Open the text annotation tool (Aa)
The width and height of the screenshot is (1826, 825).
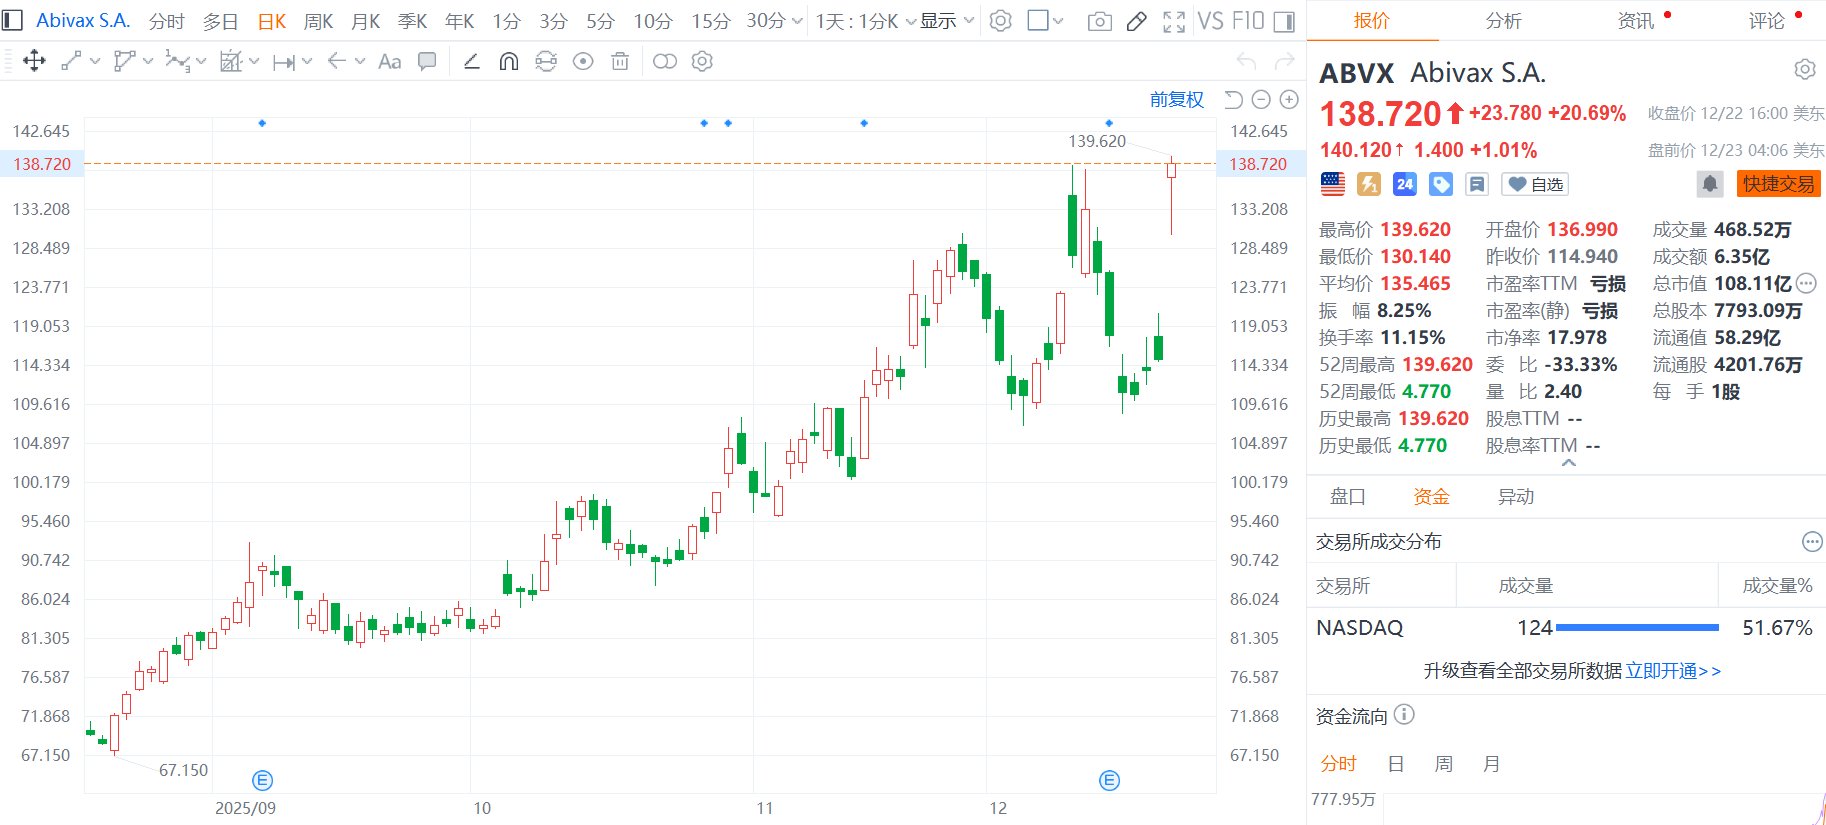389,62
